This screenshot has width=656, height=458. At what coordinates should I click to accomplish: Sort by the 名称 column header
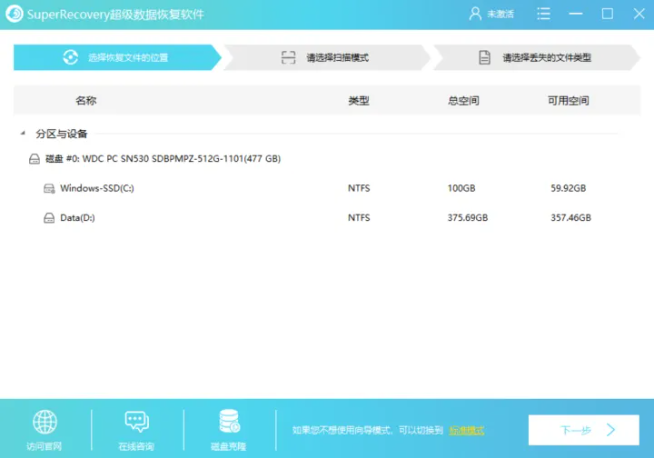[86, 101]
